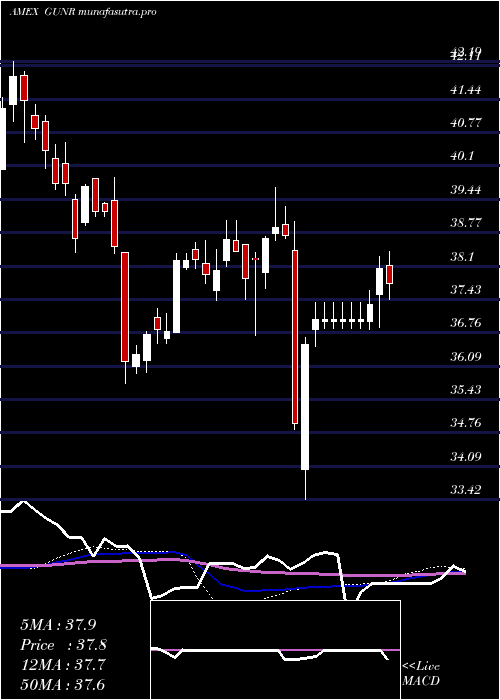Click the 35.43 price axis label

pos(466,389)
